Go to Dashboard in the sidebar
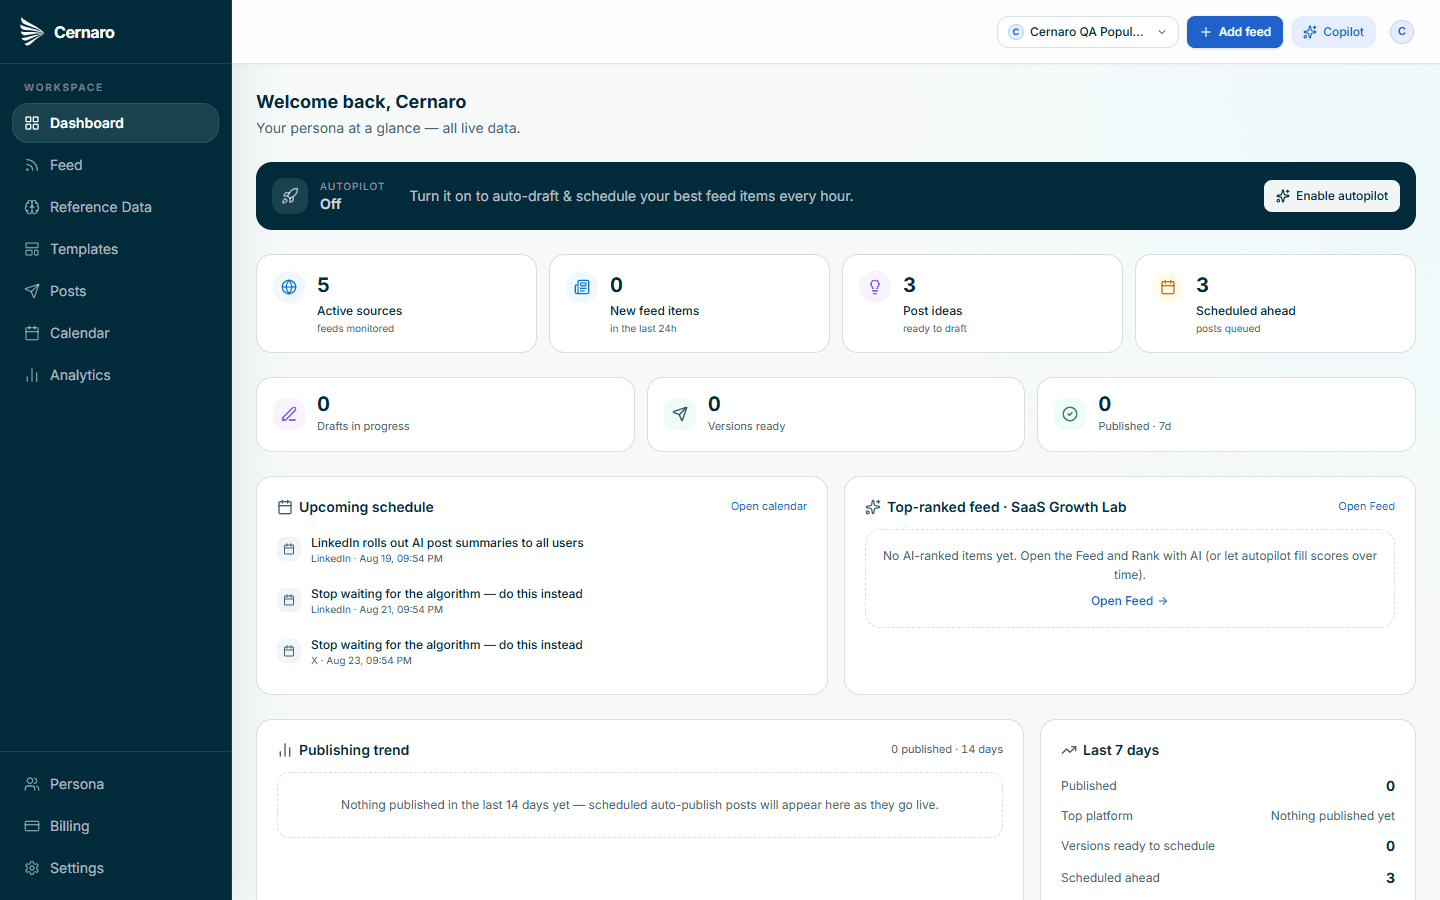1440x900 pixels. [115, 123]
